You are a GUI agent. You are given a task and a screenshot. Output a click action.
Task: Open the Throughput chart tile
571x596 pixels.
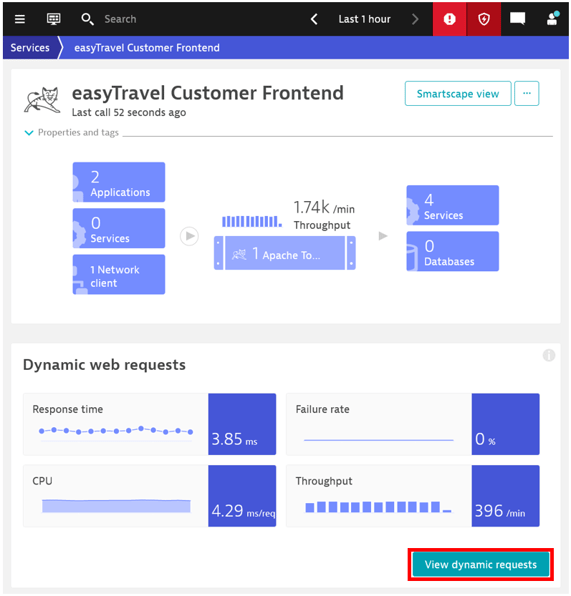pyautogui.click(x=412, y=496)
